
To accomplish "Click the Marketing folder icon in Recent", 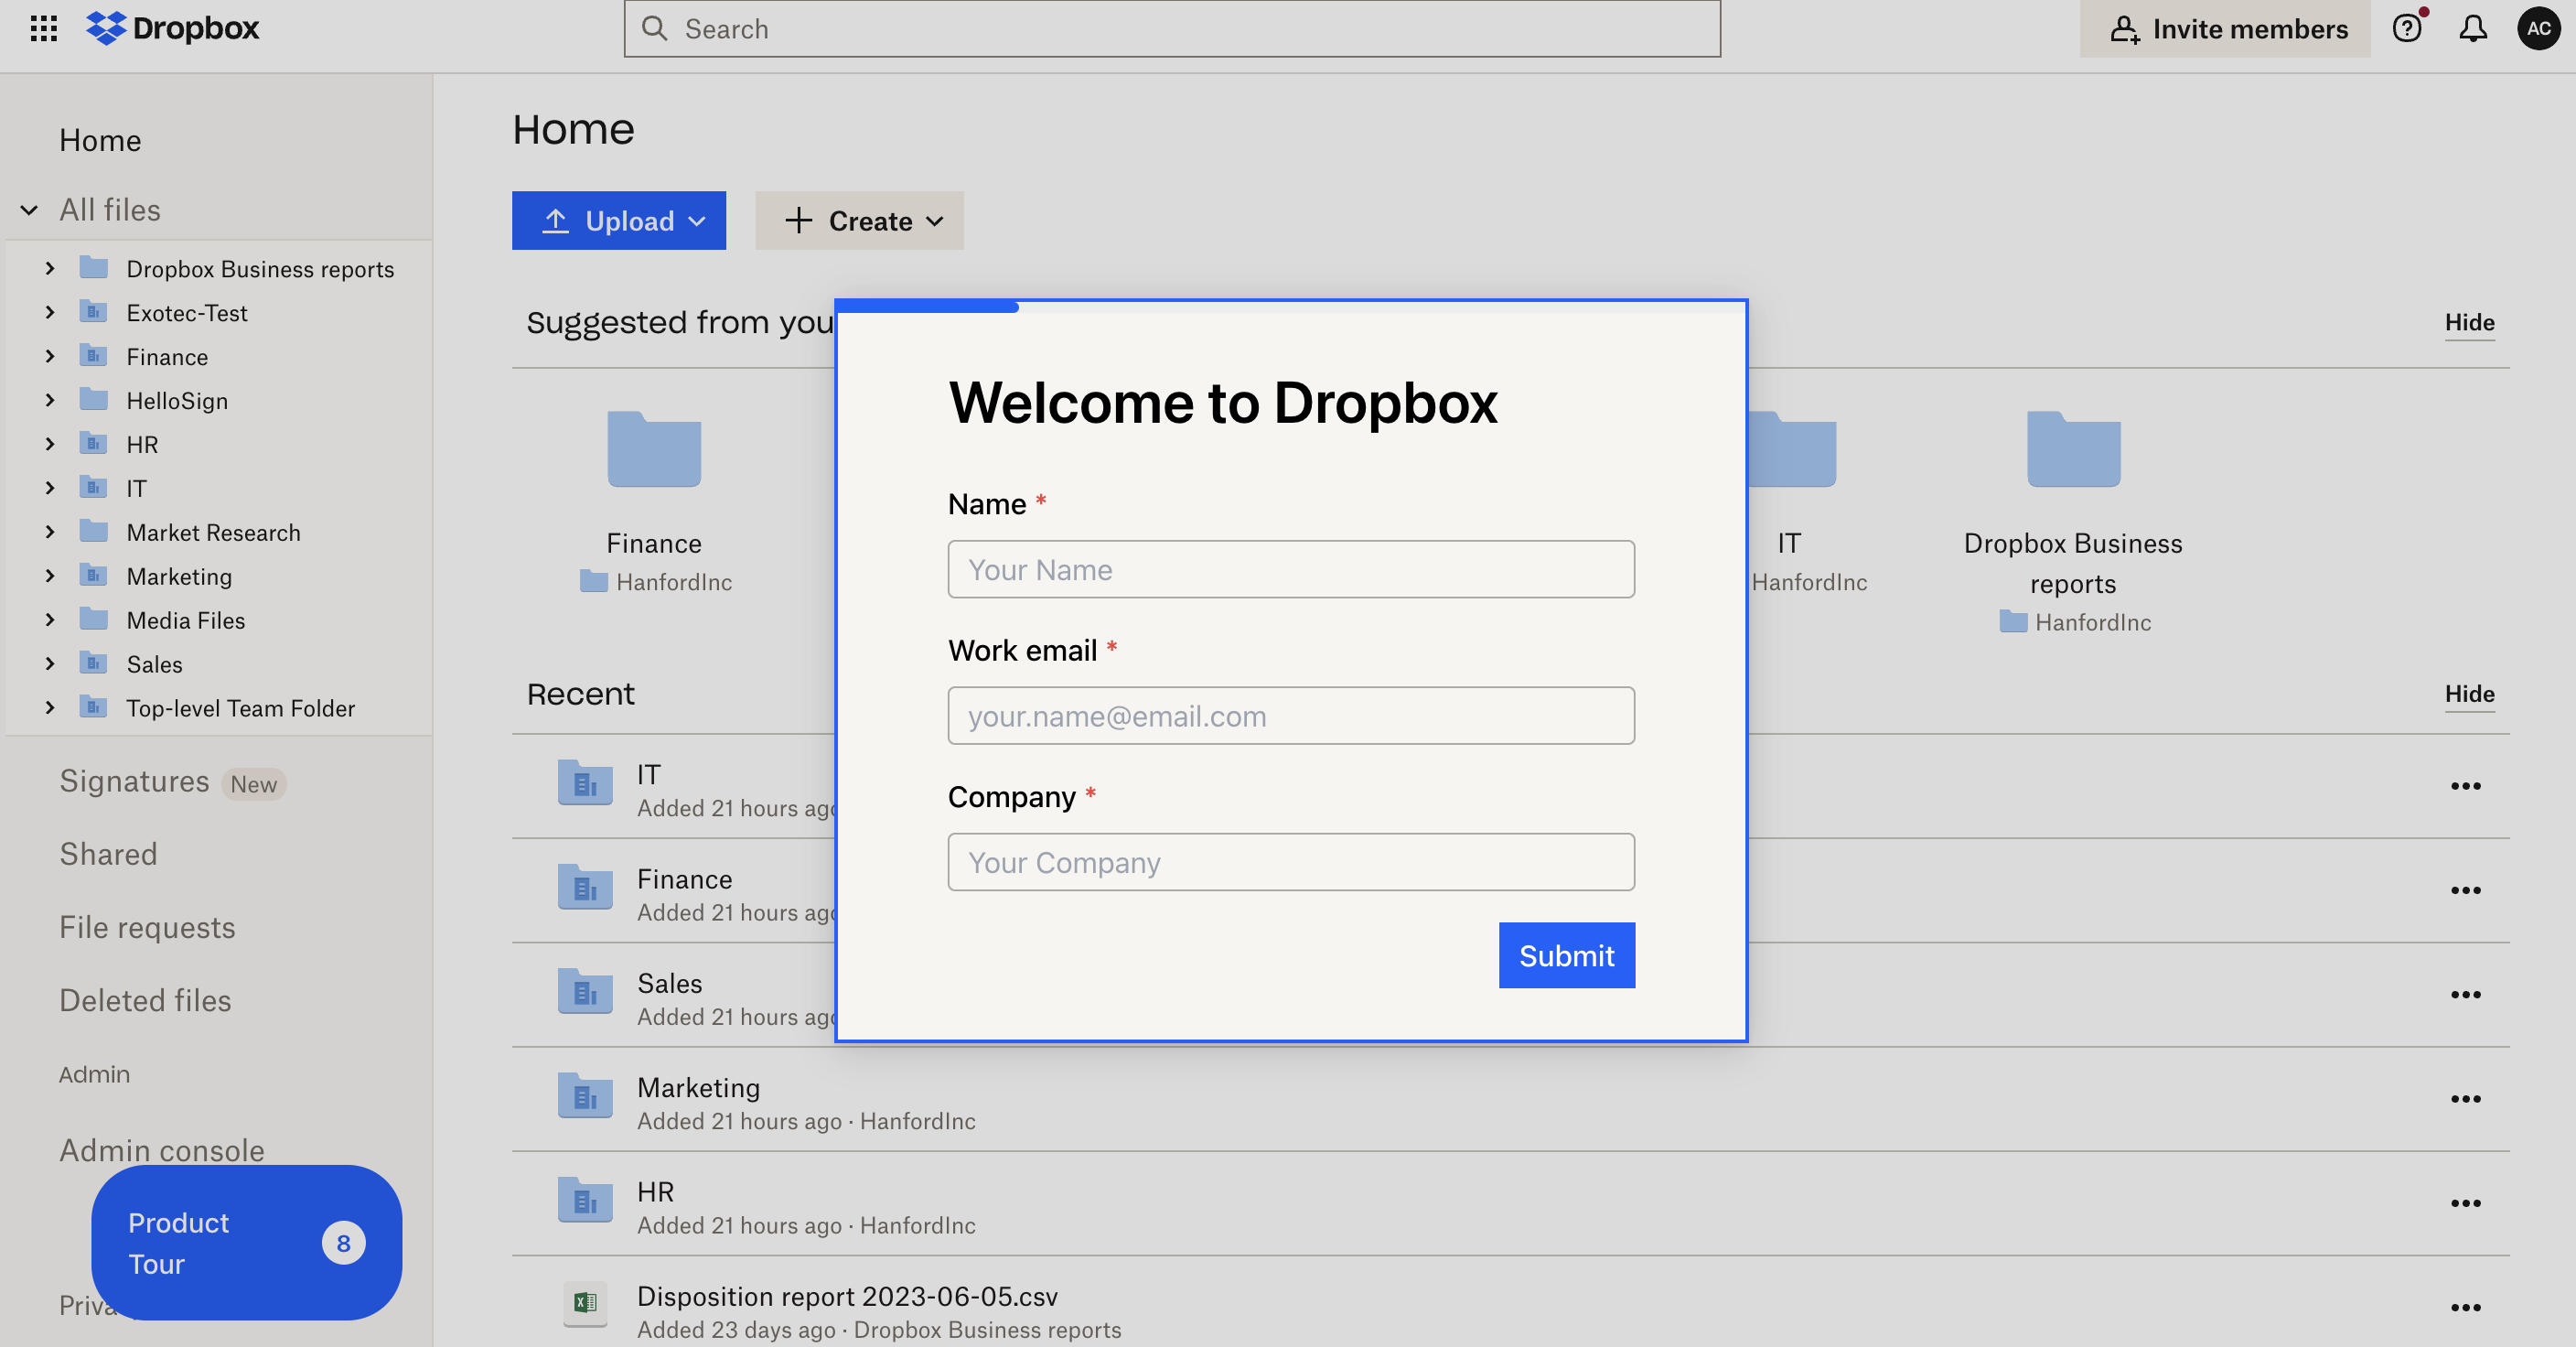I will [585, 1096].
